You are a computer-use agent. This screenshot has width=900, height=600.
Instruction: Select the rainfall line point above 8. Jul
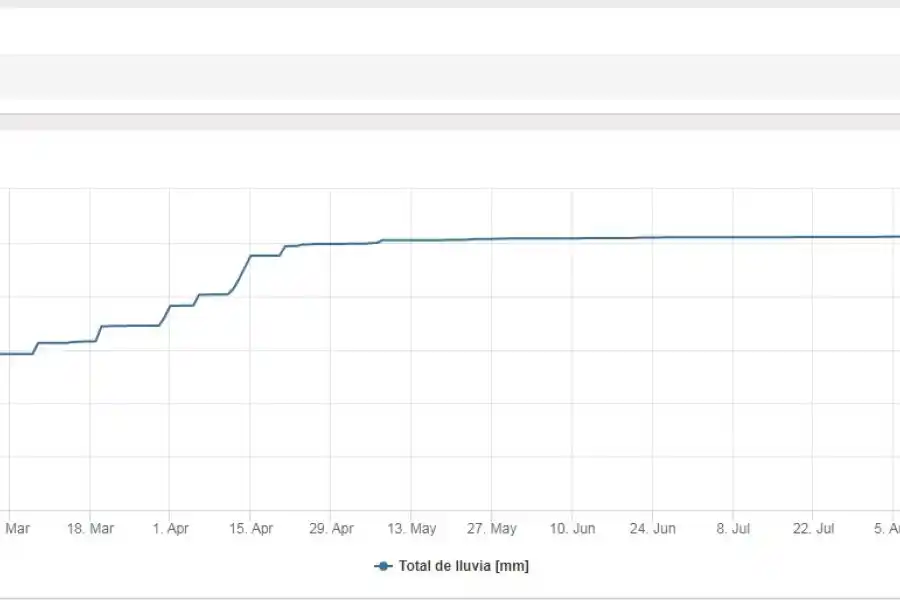click(x=733, y=237)
